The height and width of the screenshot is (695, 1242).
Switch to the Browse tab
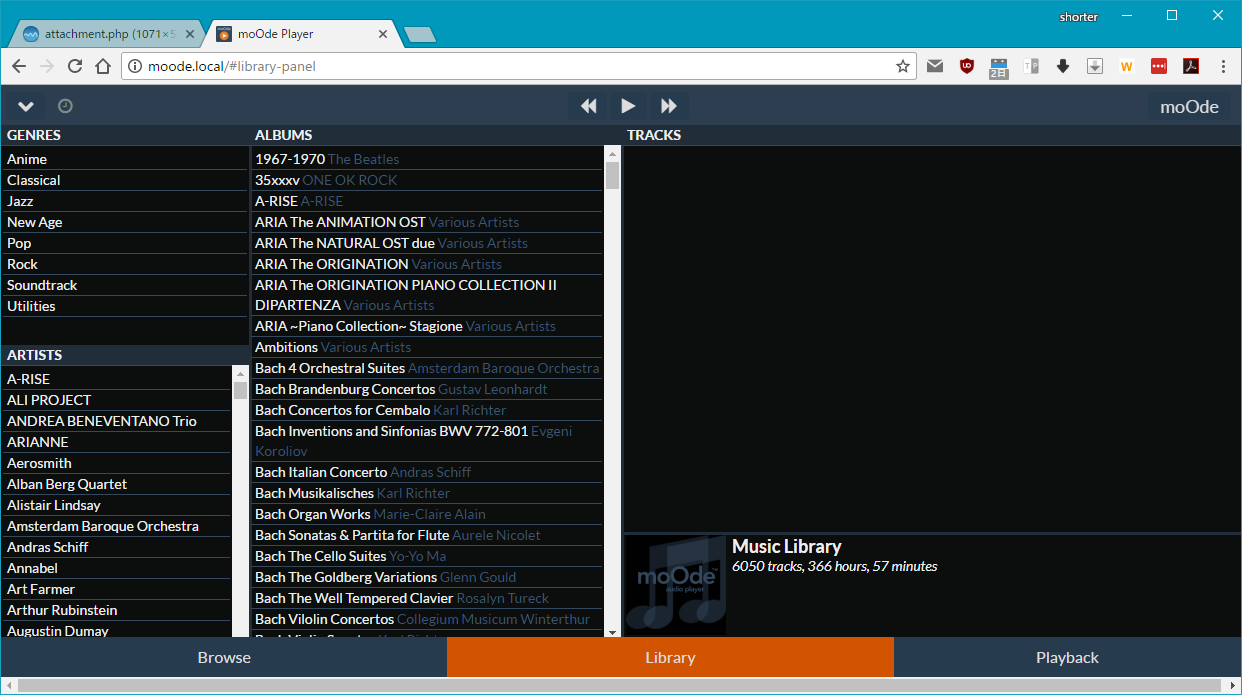click(224, 657)
